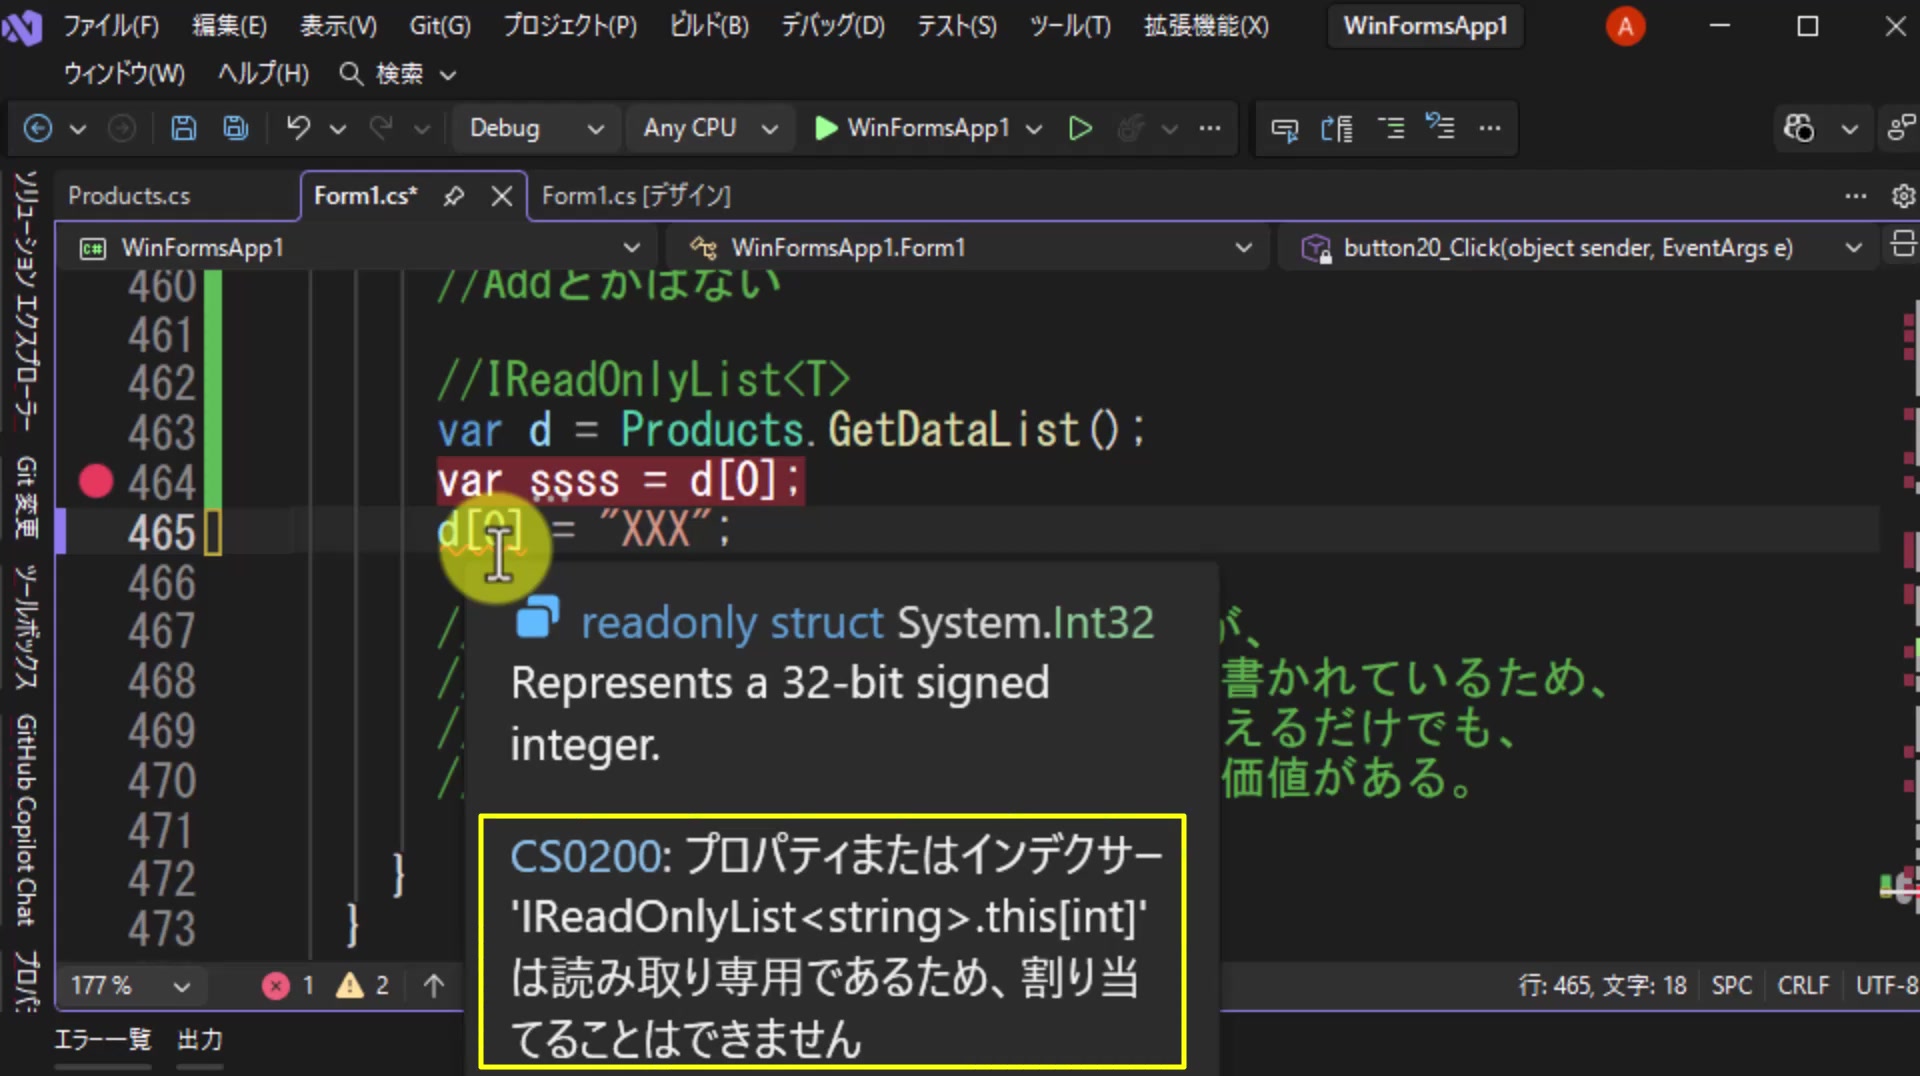The width and height of the screenshot is (1920, 1076).
Task: Click the red error count icon
Action: 276,986
